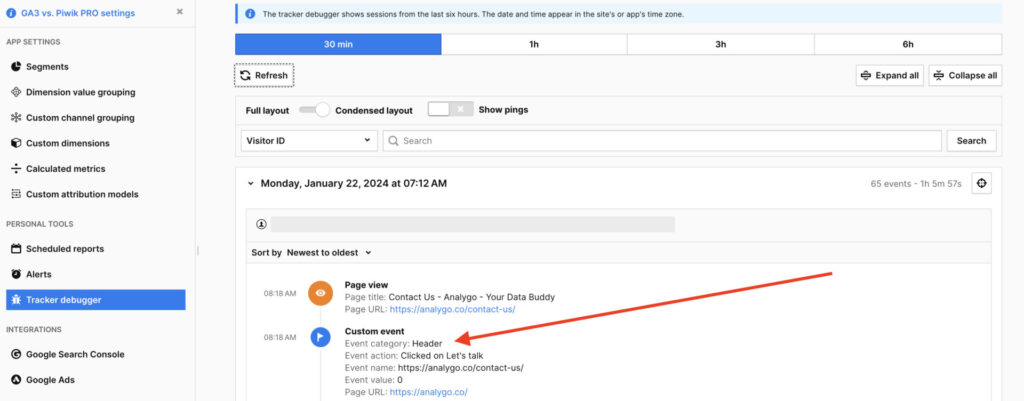This screenshot has height=401, width=1024.
Task: Click the orange Page view eye icon
Action: [x=321, y=293]
